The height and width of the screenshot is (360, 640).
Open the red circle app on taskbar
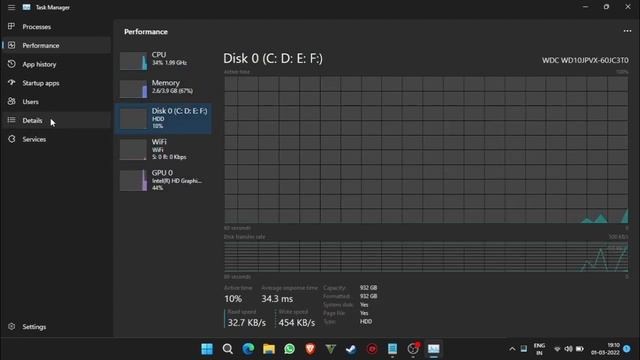tap(372, 349)
